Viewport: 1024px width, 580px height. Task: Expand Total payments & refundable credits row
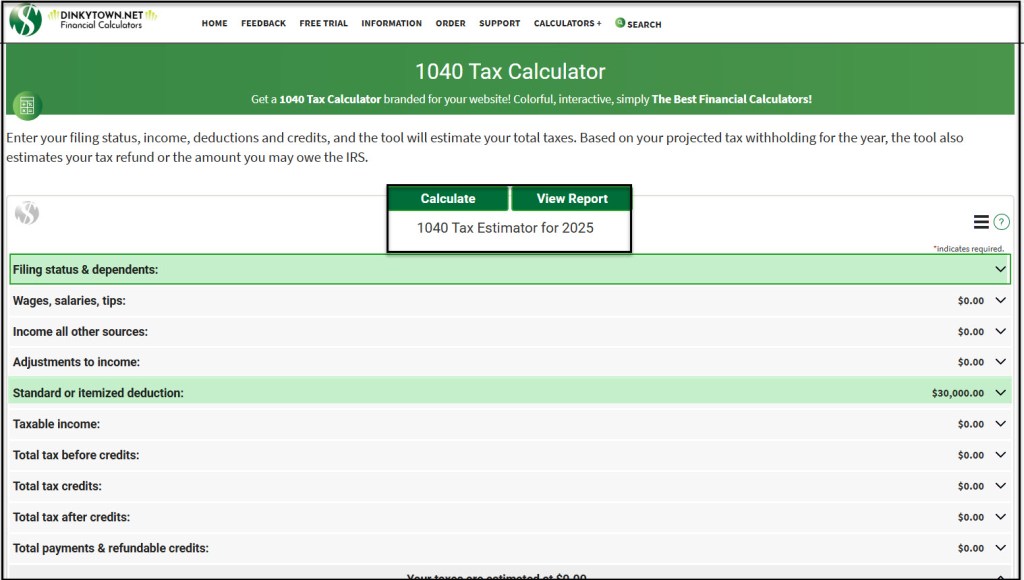[x=1000, y=548]
